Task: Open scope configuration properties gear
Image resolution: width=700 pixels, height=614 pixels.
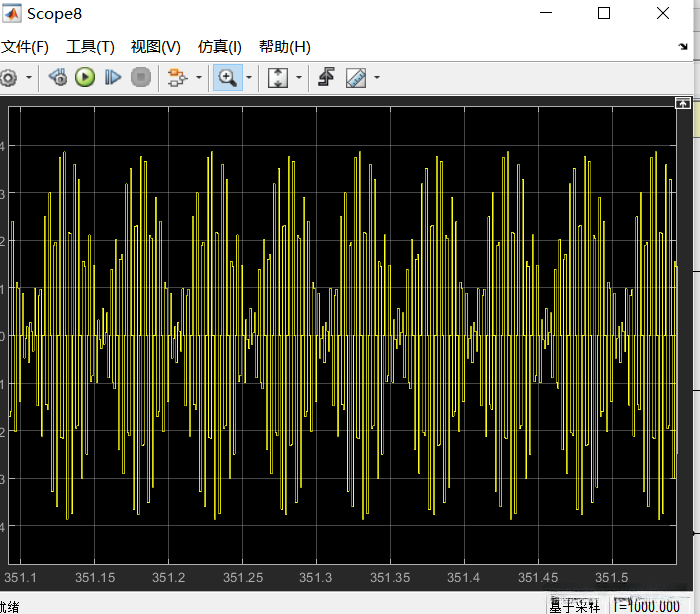Action: 8,77
